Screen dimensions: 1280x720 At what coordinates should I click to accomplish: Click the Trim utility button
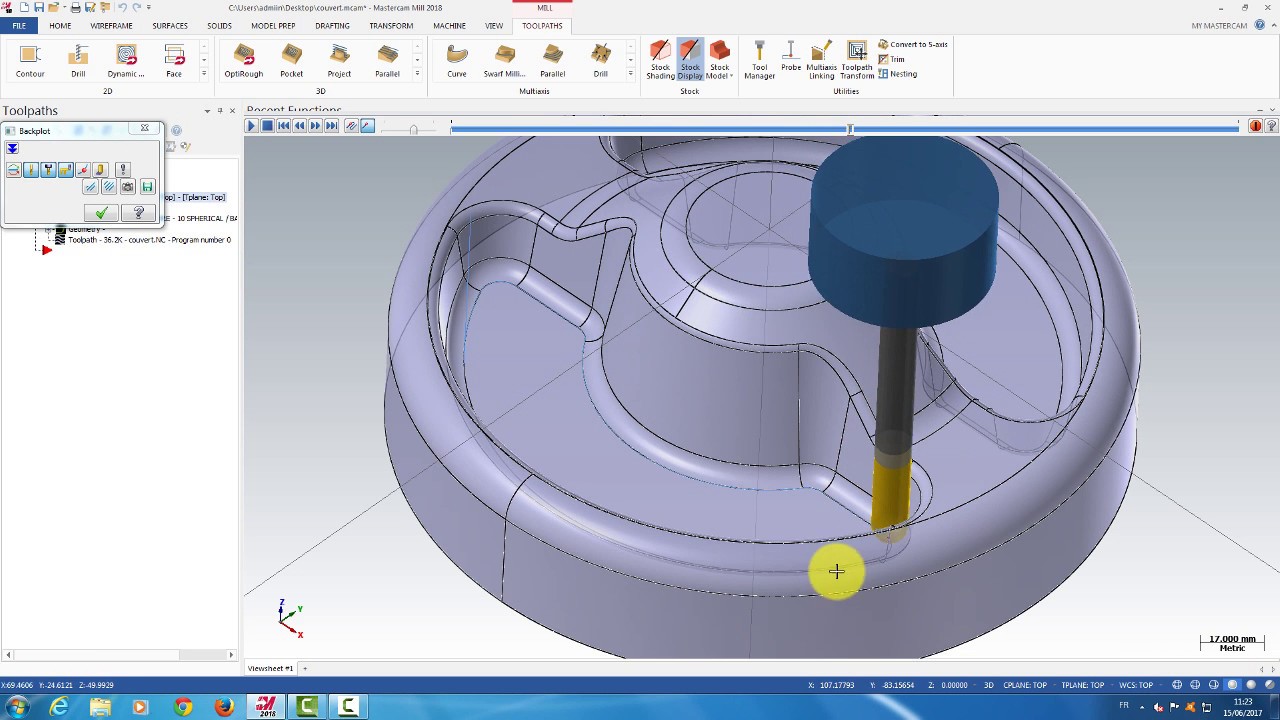pyautogui.click(x=891, y=59)
